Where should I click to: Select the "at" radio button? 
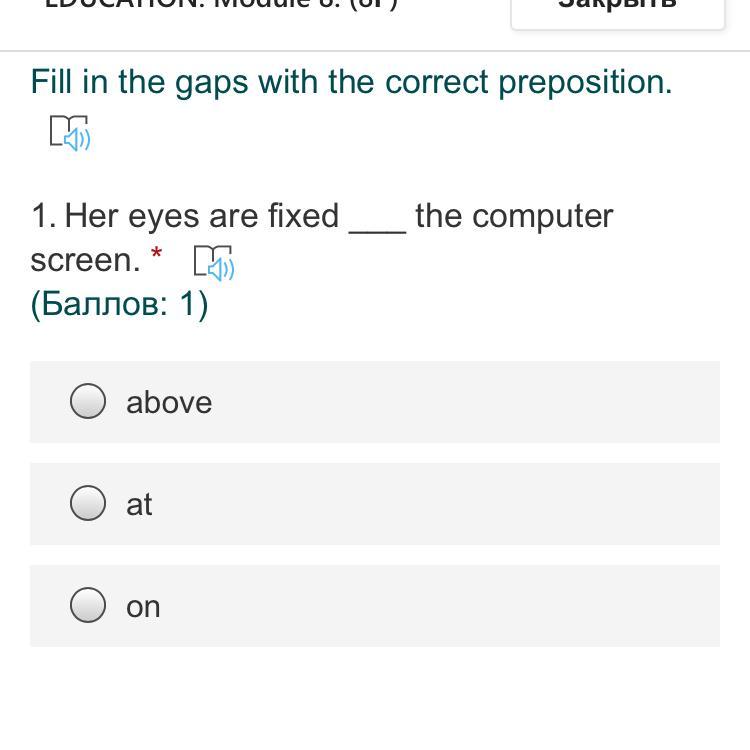(88, 504)
